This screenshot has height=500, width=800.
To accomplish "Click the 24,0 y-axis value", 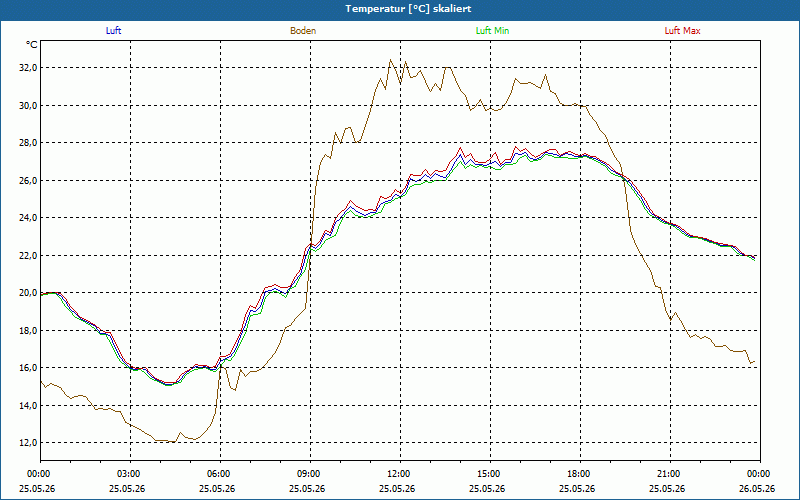I will (28, 218).
